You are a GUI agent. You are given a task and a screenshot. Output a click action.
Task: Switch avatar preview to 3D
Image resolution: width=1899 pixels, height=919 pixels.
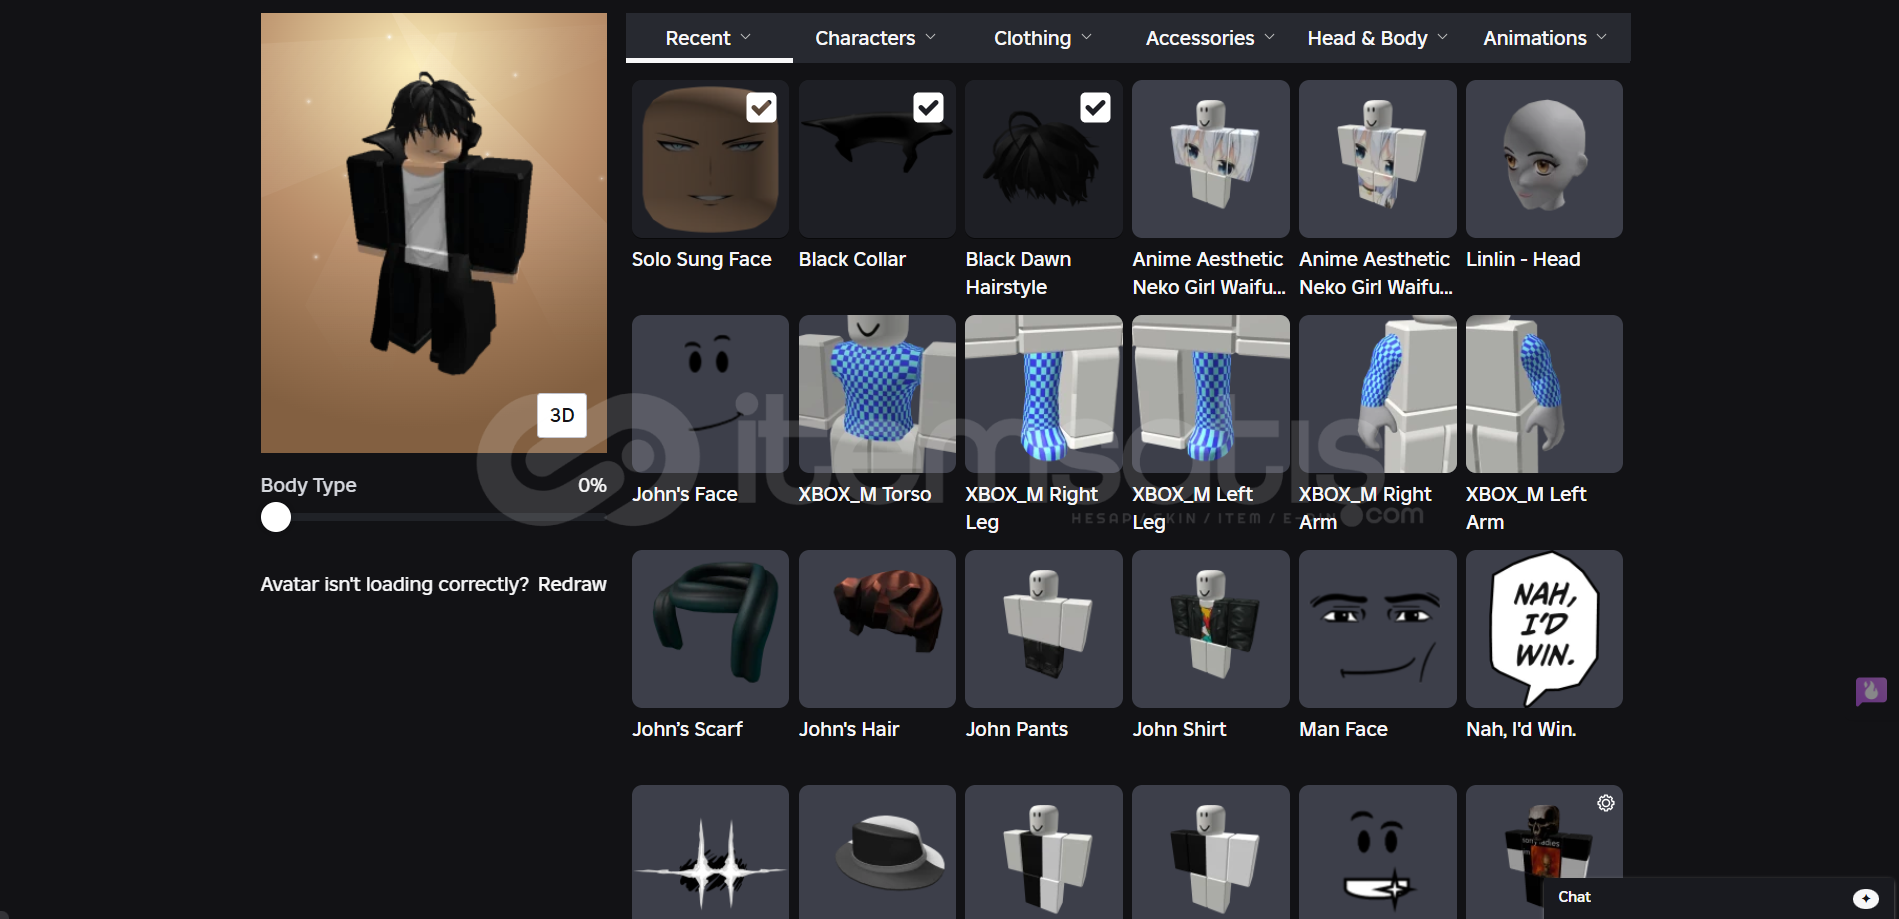tap(562, 415)
